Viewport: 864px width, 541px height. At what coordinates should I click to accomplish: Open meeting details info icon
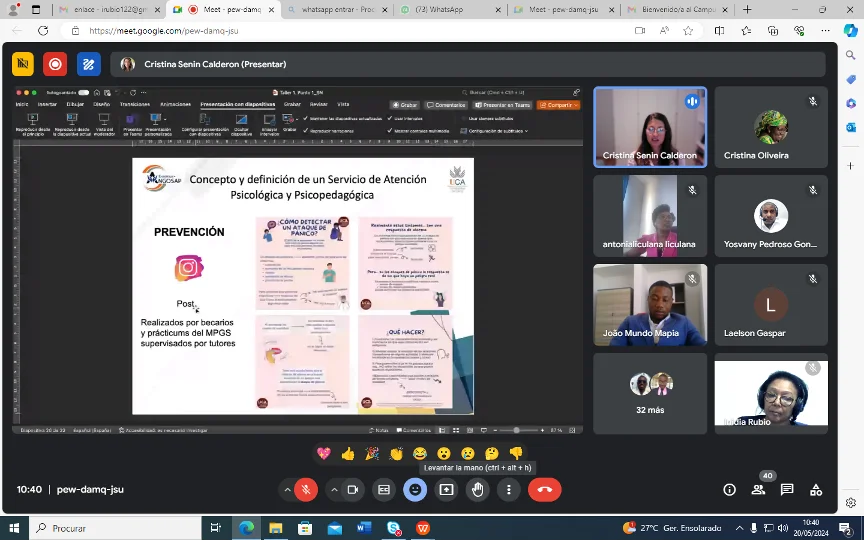pos(729,490)
